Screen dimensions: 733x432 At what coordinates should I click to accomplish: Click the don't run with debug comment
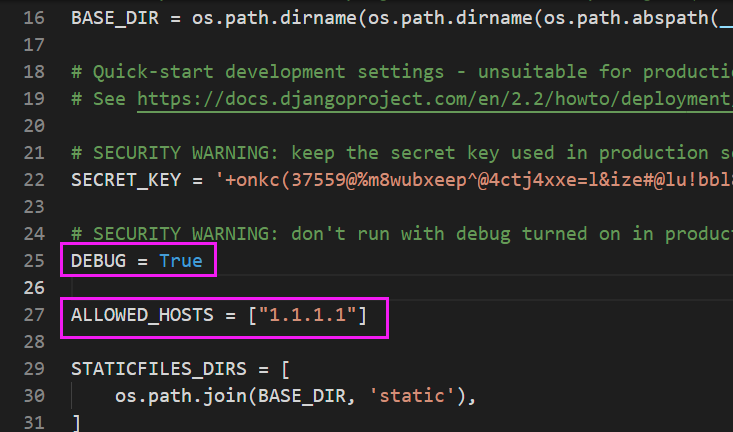click(x=402, y=234)
